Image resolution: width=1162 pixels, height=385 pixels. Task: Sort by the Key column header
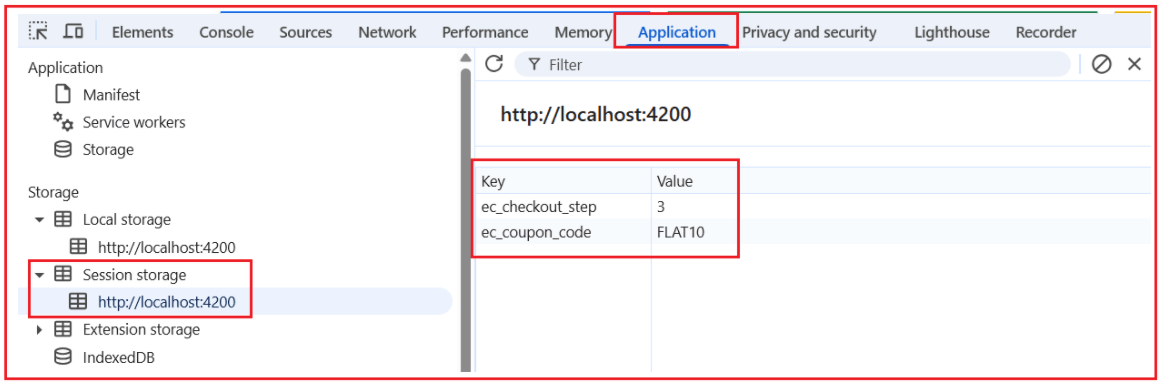click(x=563, y=181)
